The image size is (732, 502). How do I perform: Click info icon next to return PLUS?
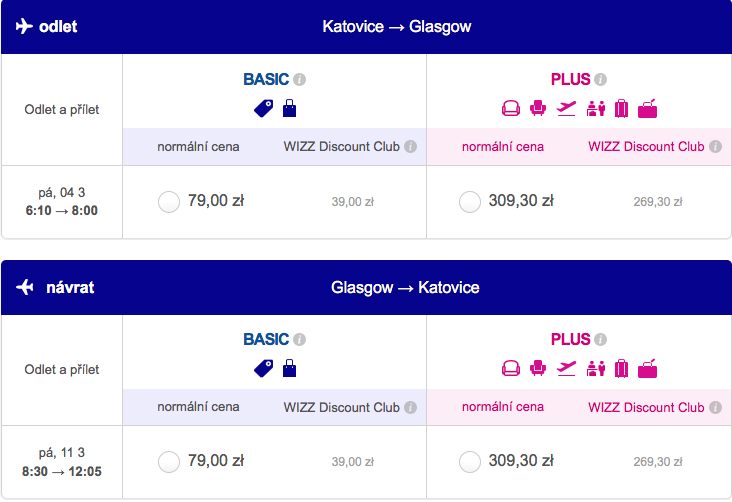click(x=601, y=339)
